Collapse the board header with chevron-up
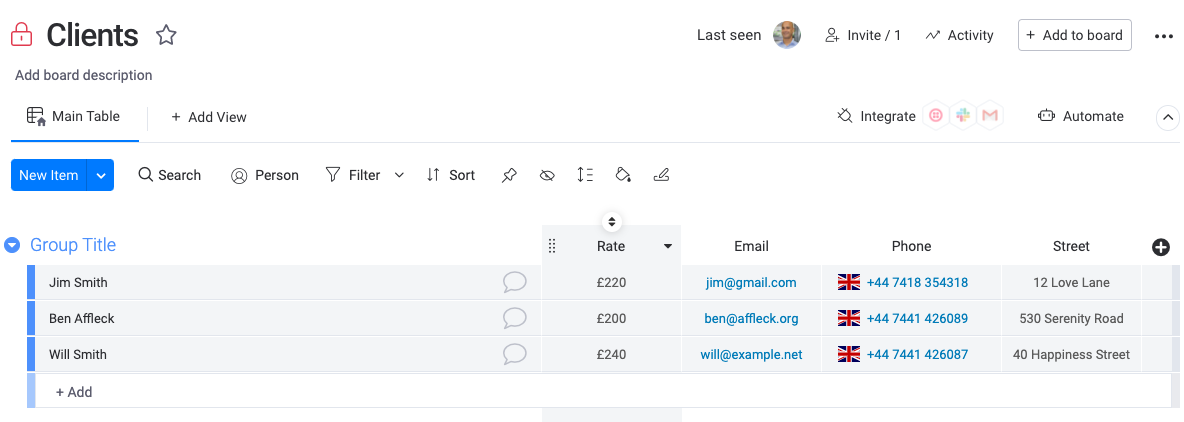This screenshot has height=422, width=1184. coord(1167,117)
